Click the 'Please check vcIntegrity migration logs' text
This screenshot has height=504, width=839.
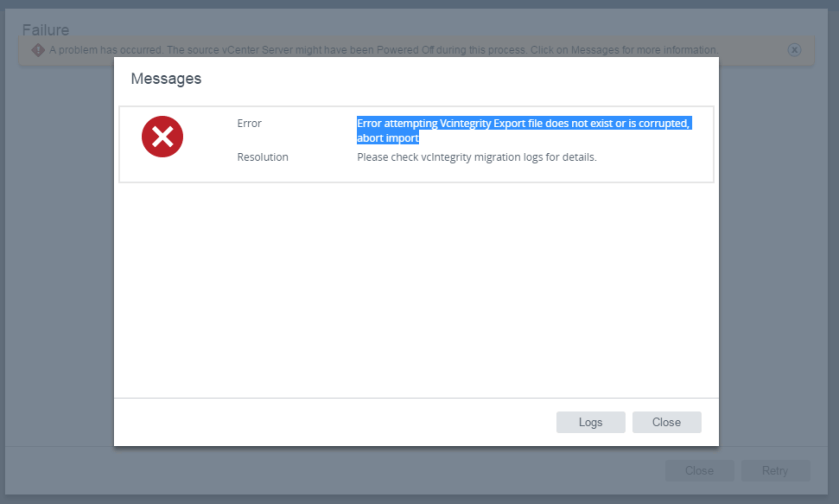pos(476,157)
